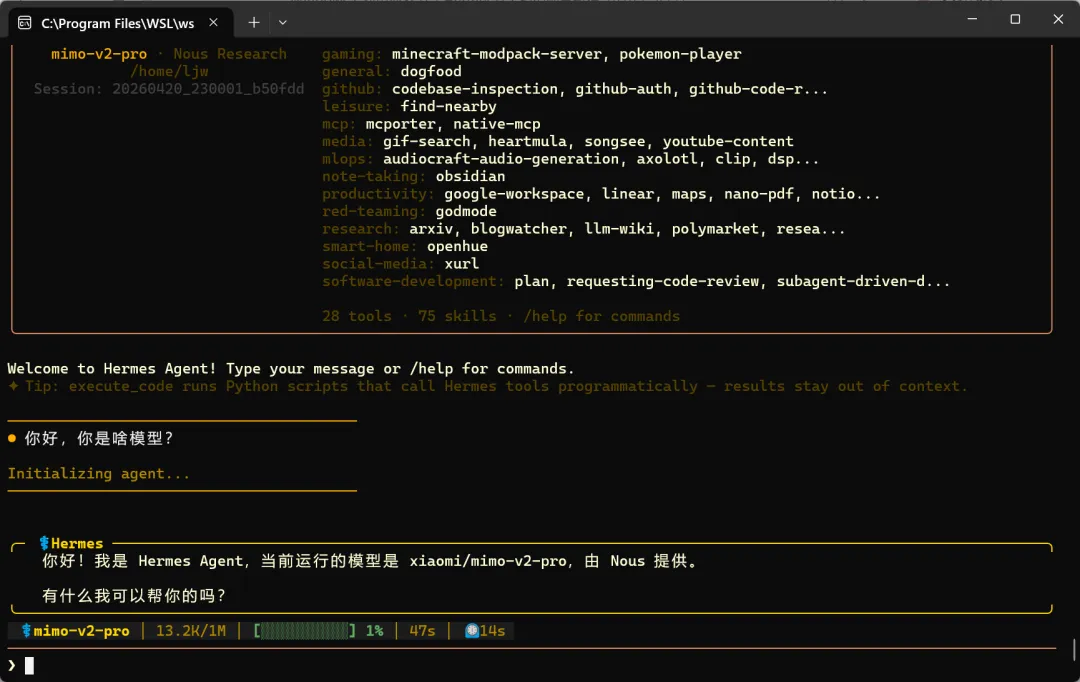Click the user message 你好，你是啥模型？

(x=99, y=438)
